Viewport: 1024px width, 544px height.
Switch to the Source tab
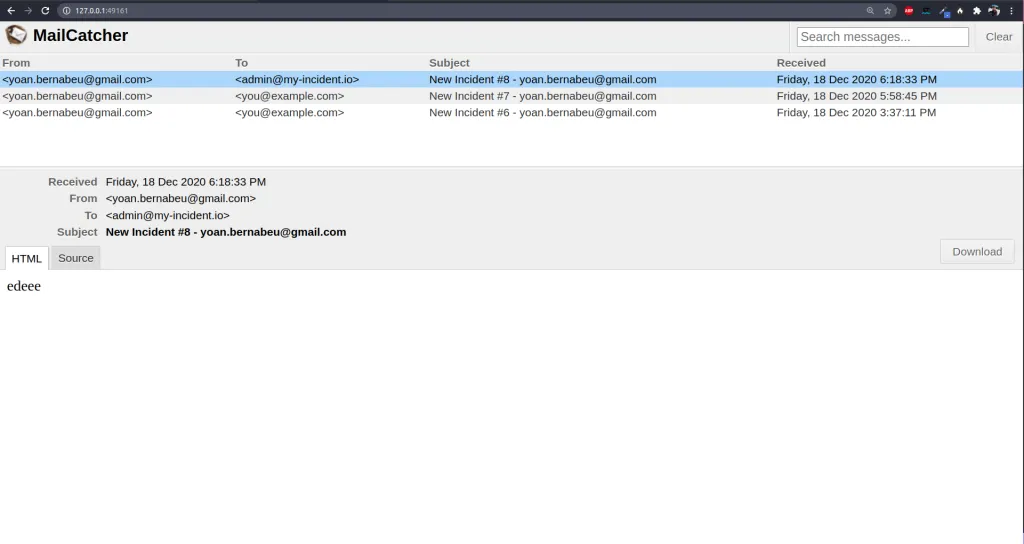point(76,258)
